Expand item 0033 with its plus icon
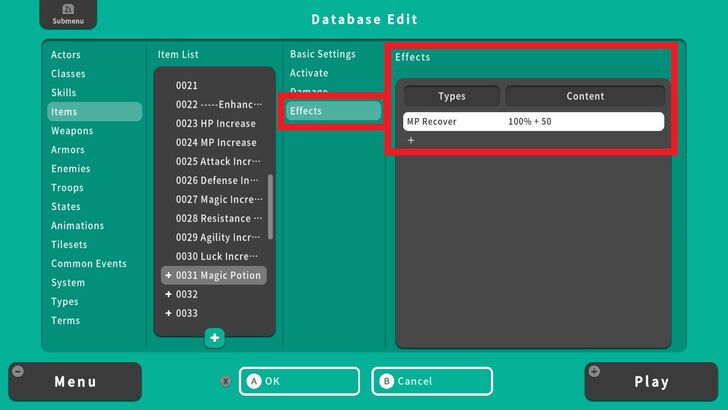The image size is (728, 410). (x=168, y=314)
